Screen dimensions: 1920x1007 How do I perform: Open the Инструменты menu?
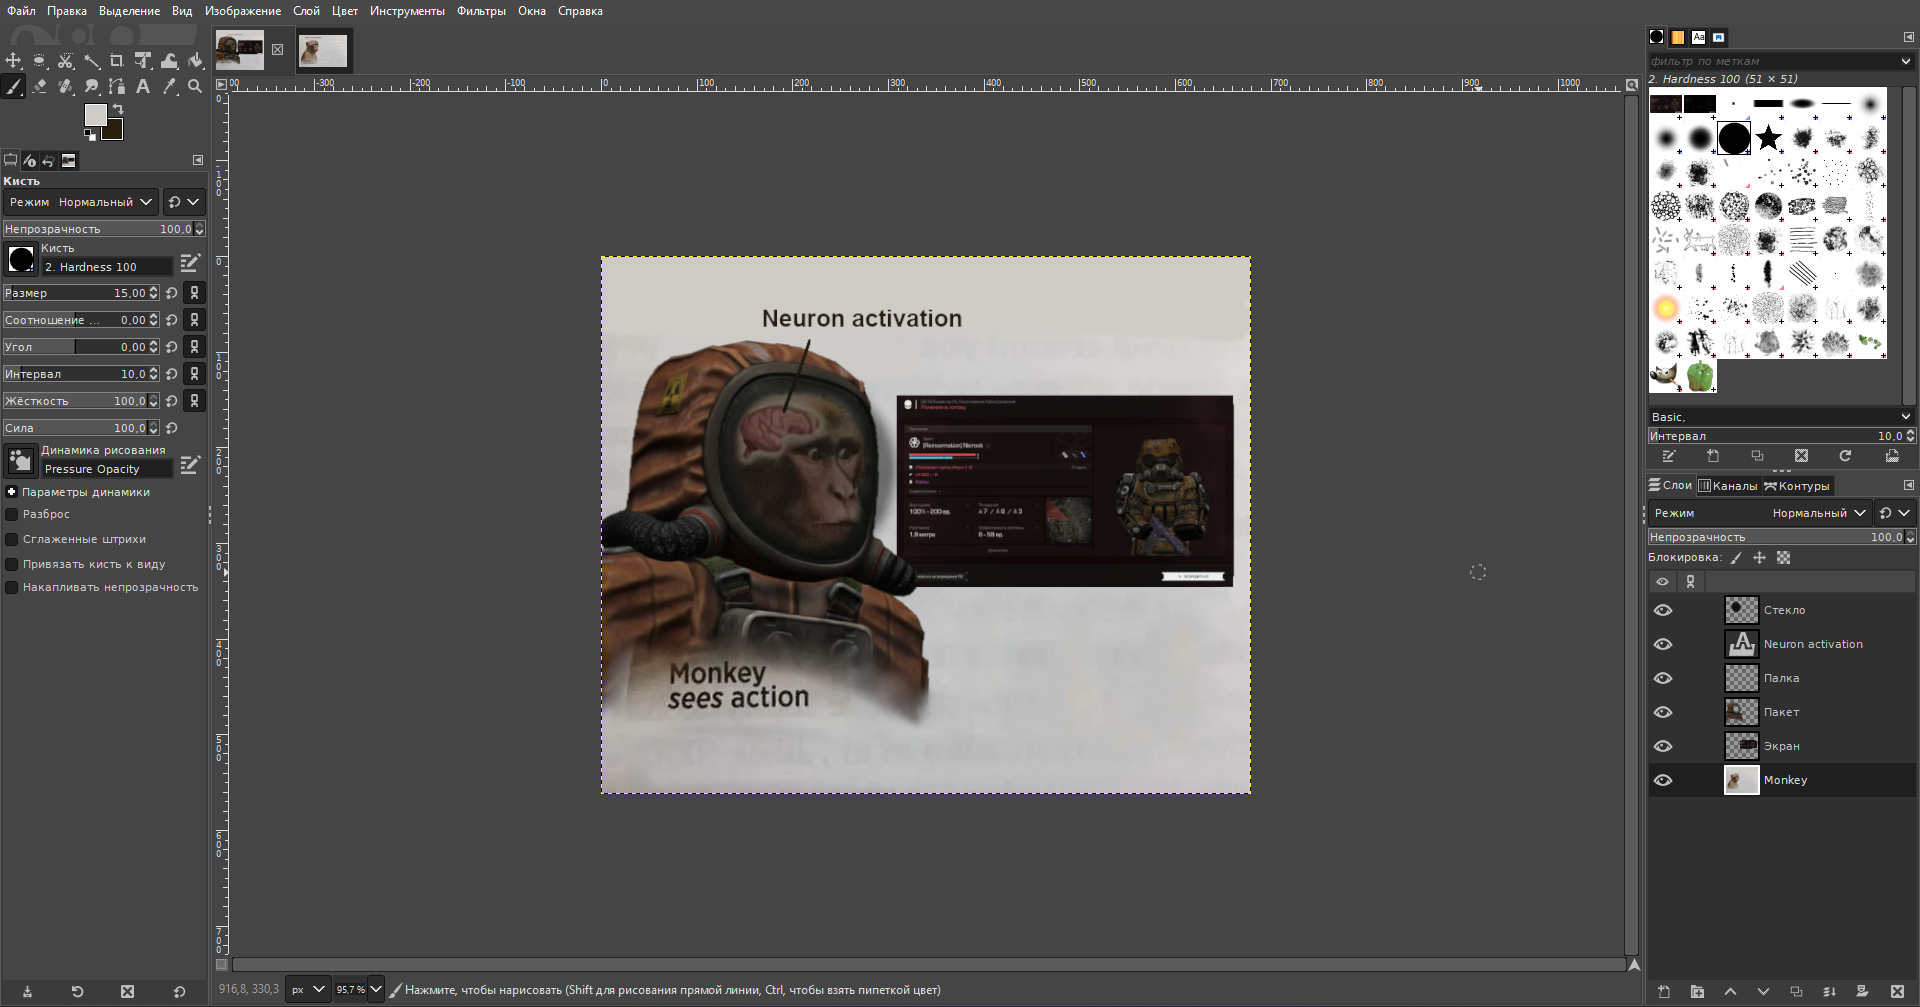[407, 11]
